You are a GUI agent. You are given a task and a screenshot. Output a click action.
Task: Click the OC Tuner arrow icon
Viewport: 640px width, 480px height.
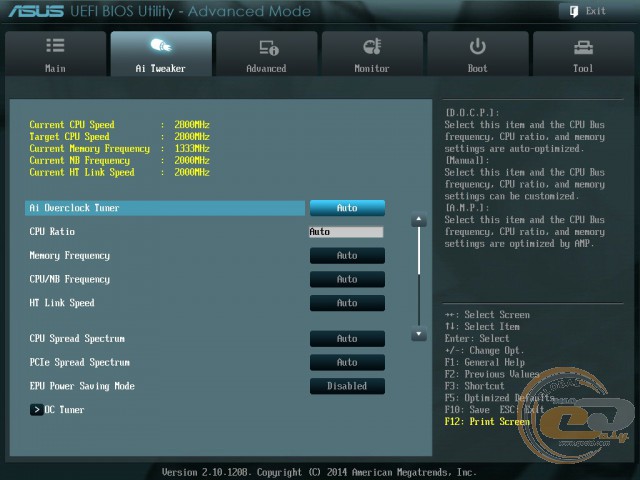tap(36, 409)
